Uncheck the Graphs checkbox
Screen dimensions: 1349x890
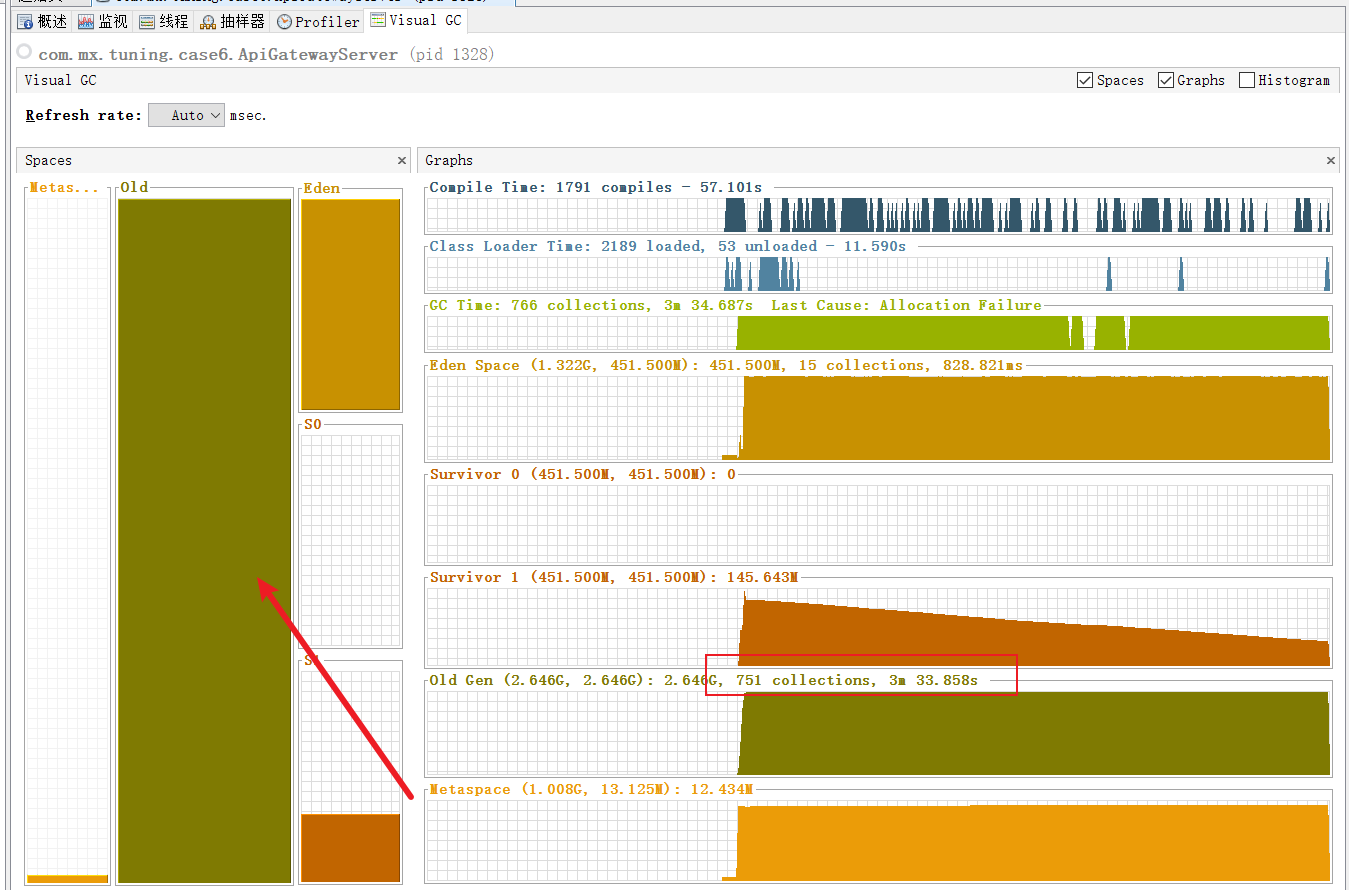coord(1166,80)
